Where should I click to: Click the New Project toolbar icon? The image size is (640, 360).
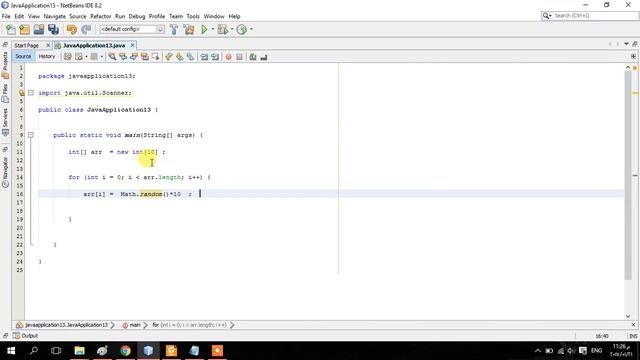click(24, 29)
